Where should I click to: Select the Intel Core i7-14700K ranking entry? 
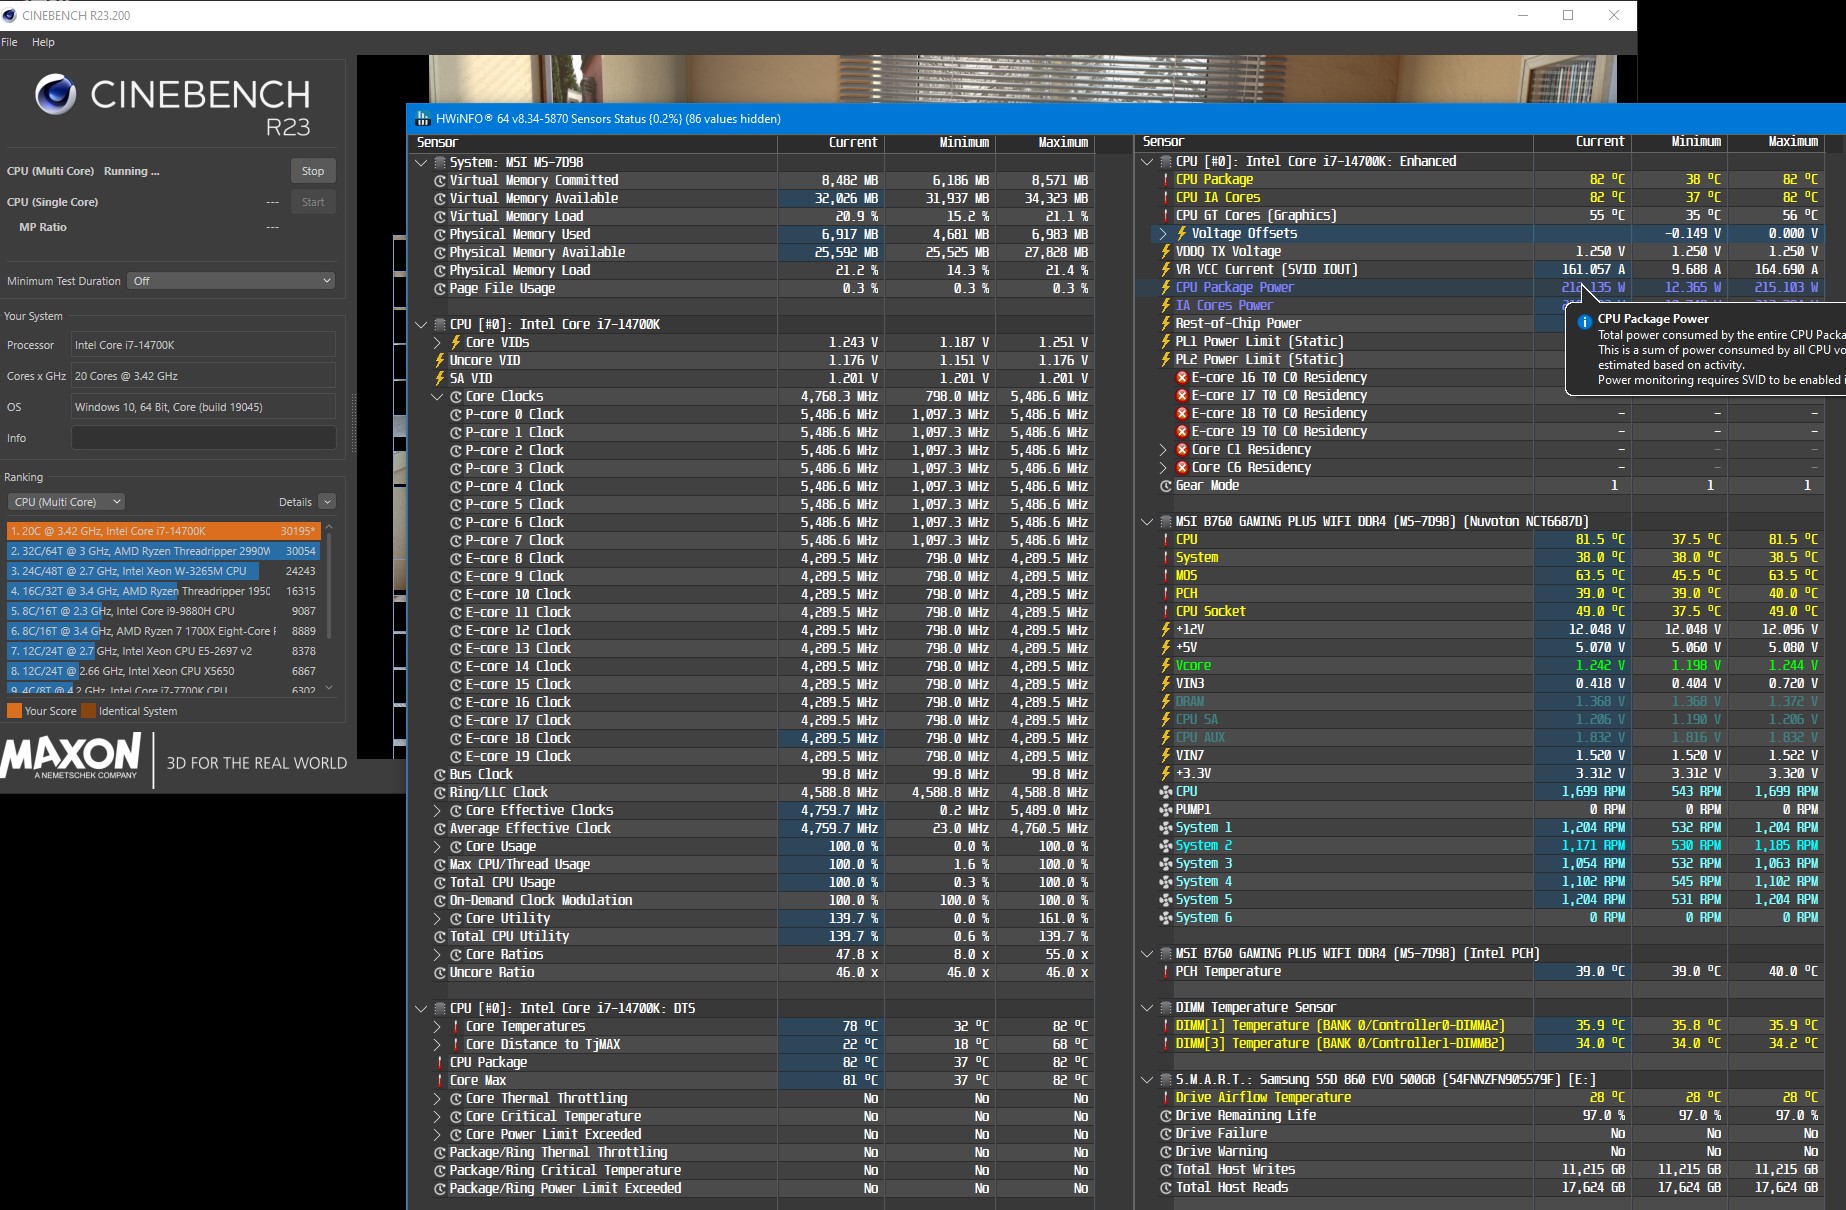pyautogui.click(x=164, y=531)
